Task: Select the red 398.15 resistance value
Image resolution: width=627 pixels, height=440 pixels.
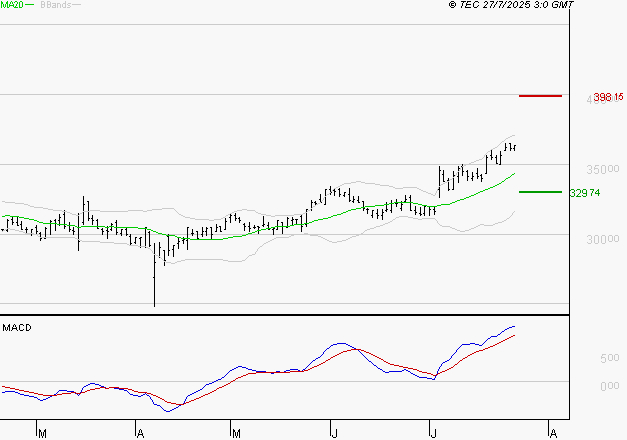Action: pos(608,97)
